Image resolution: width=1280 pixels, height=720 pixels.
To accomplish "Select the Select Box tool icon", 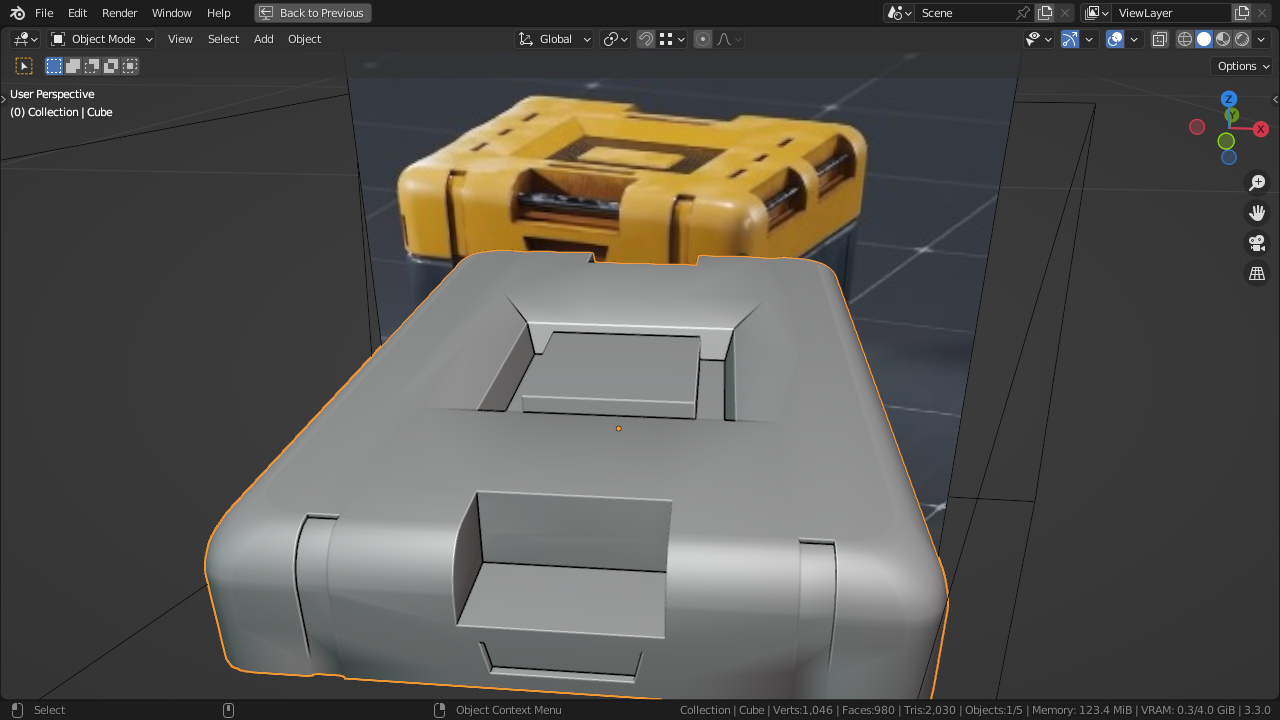I will click(x=24, y=66).
